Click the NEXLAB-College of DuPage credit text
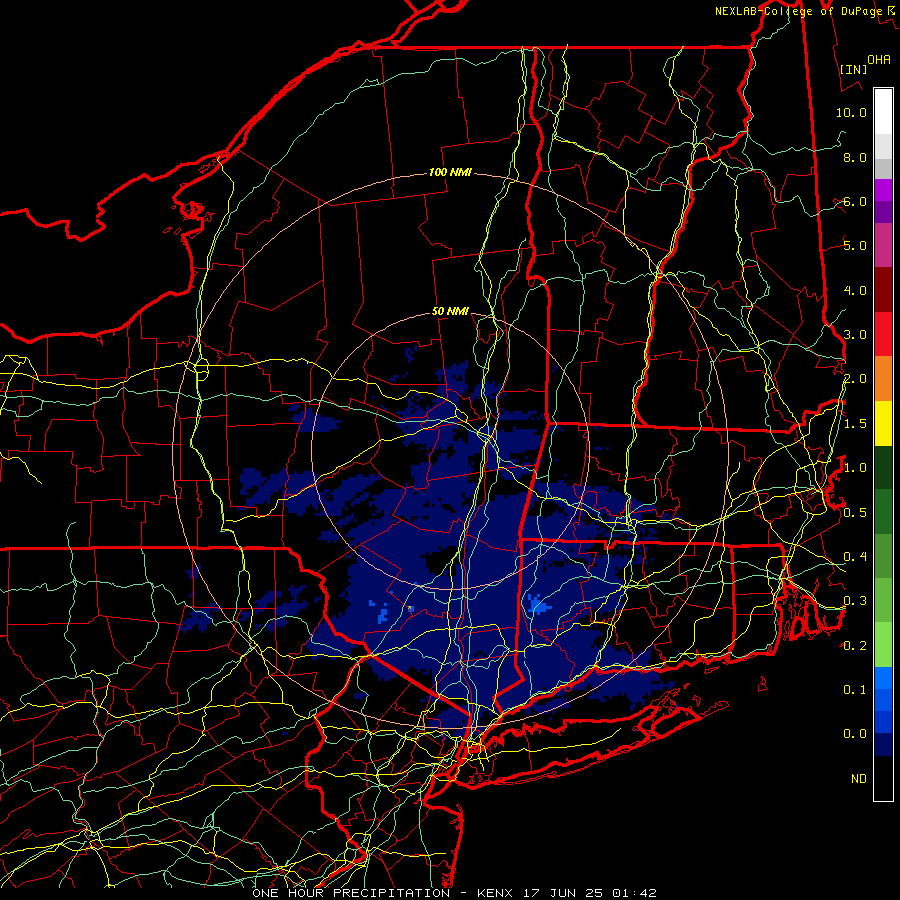900x900 pixels. 798,11
